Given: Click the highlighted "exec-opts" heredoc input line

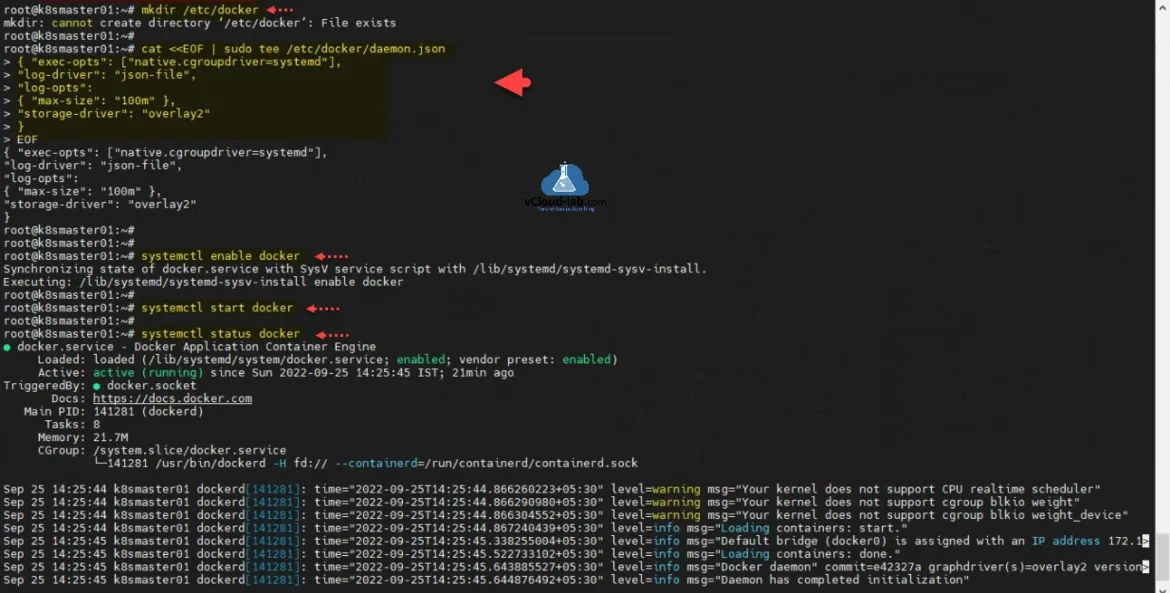Looking at the screenshot, I should point(178,62).
